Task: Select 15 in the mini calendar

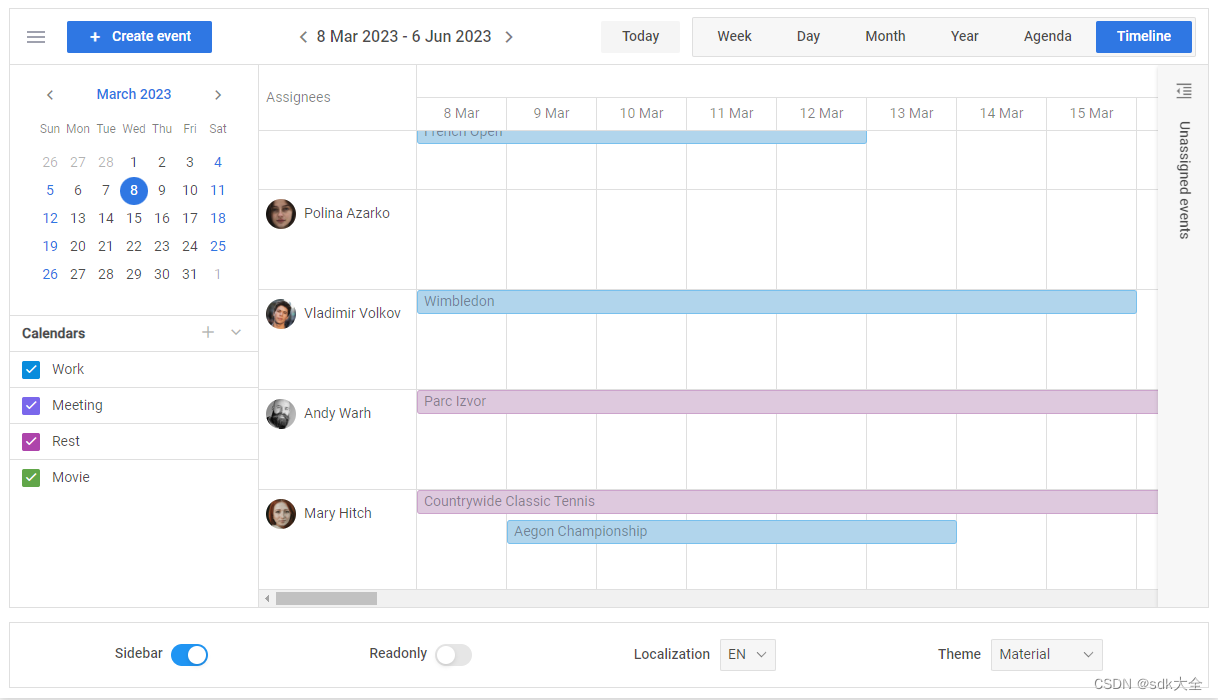Action: pyautogui.click(x=134, y=219)
